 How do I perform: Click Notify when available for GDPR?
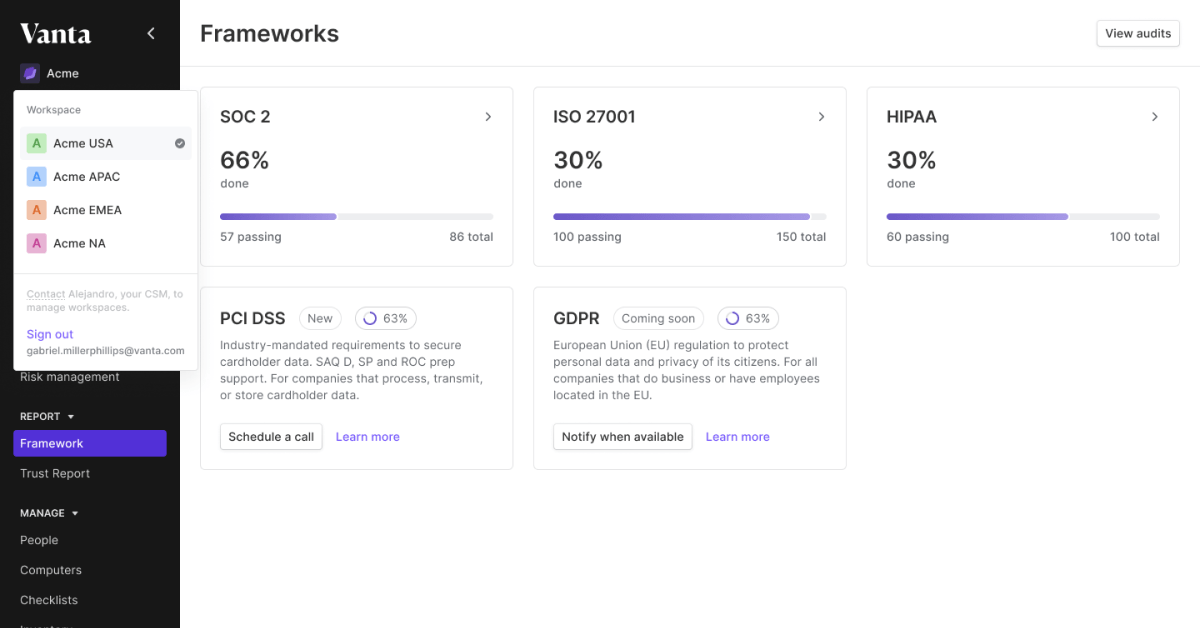[622, 436]
